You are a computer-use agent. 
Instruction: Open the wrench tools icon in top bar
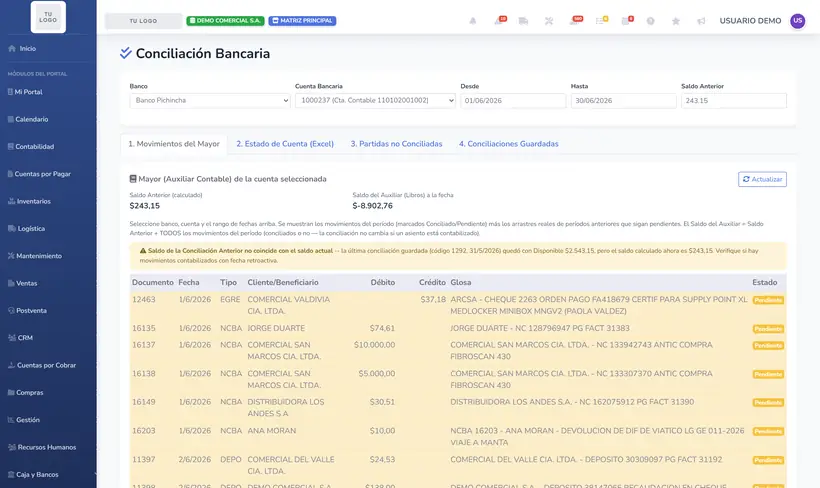pyautogui.click(x=549, y=21)
